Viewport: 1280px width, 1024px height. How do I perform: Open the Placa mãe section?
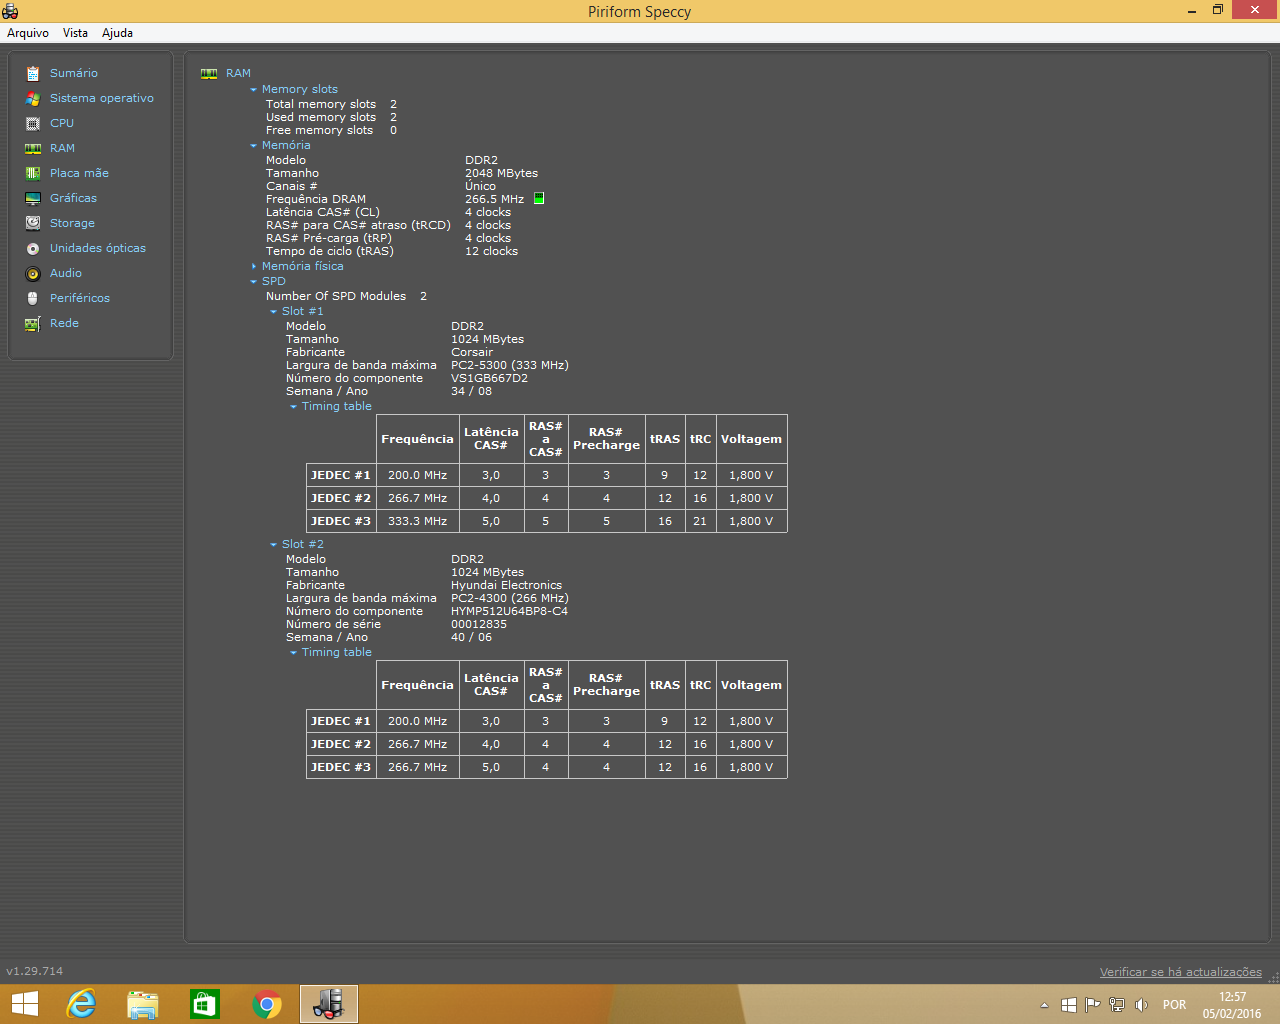pos(79,173)
